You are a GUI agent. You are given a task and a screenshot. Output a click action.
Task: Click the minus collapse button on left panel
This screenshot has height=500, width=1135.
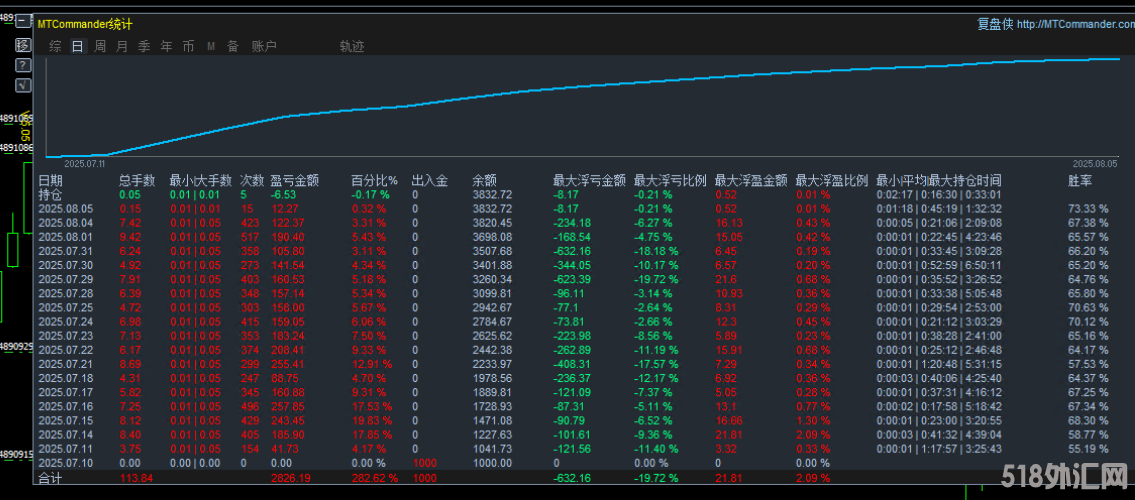(22, 22)
